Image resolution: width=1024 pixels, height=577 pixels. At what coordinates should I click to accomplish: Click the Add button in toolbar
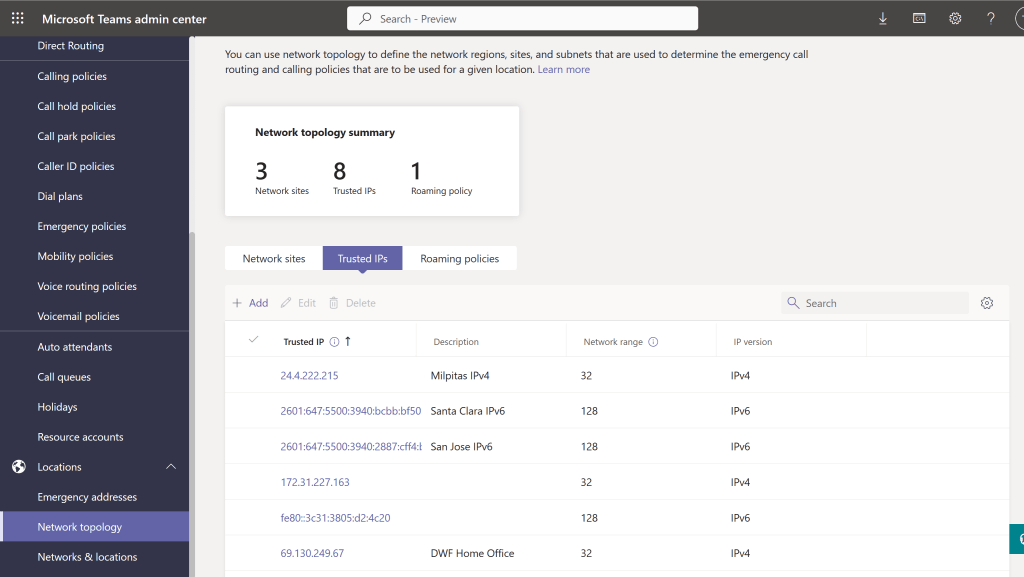click(250, 303)
